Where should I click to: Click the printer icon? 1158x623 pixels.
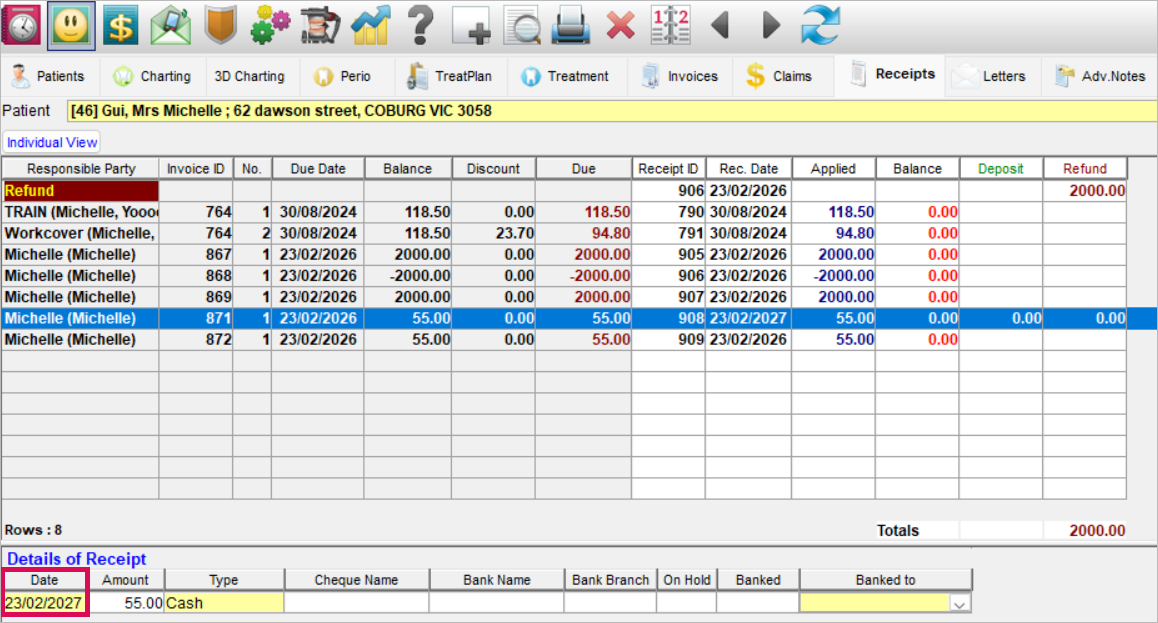tap(571, 25)
